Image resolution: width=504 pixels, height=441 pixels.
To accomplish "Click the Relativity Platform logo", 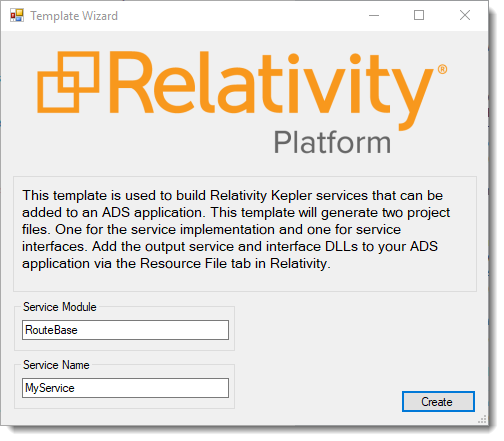I will pyautogui.click(x=242, y=103).
